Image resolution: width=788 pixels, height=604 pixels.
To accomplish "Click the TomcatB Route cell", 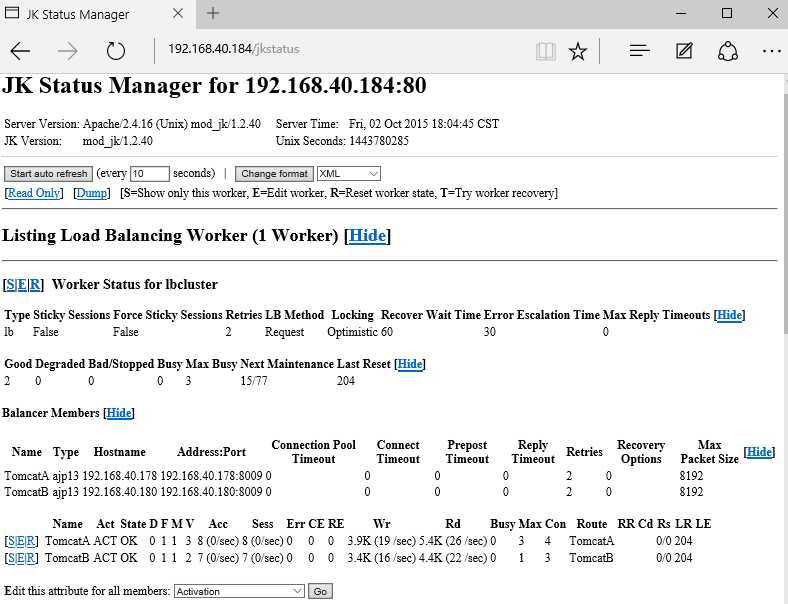I will pos(591,558).
